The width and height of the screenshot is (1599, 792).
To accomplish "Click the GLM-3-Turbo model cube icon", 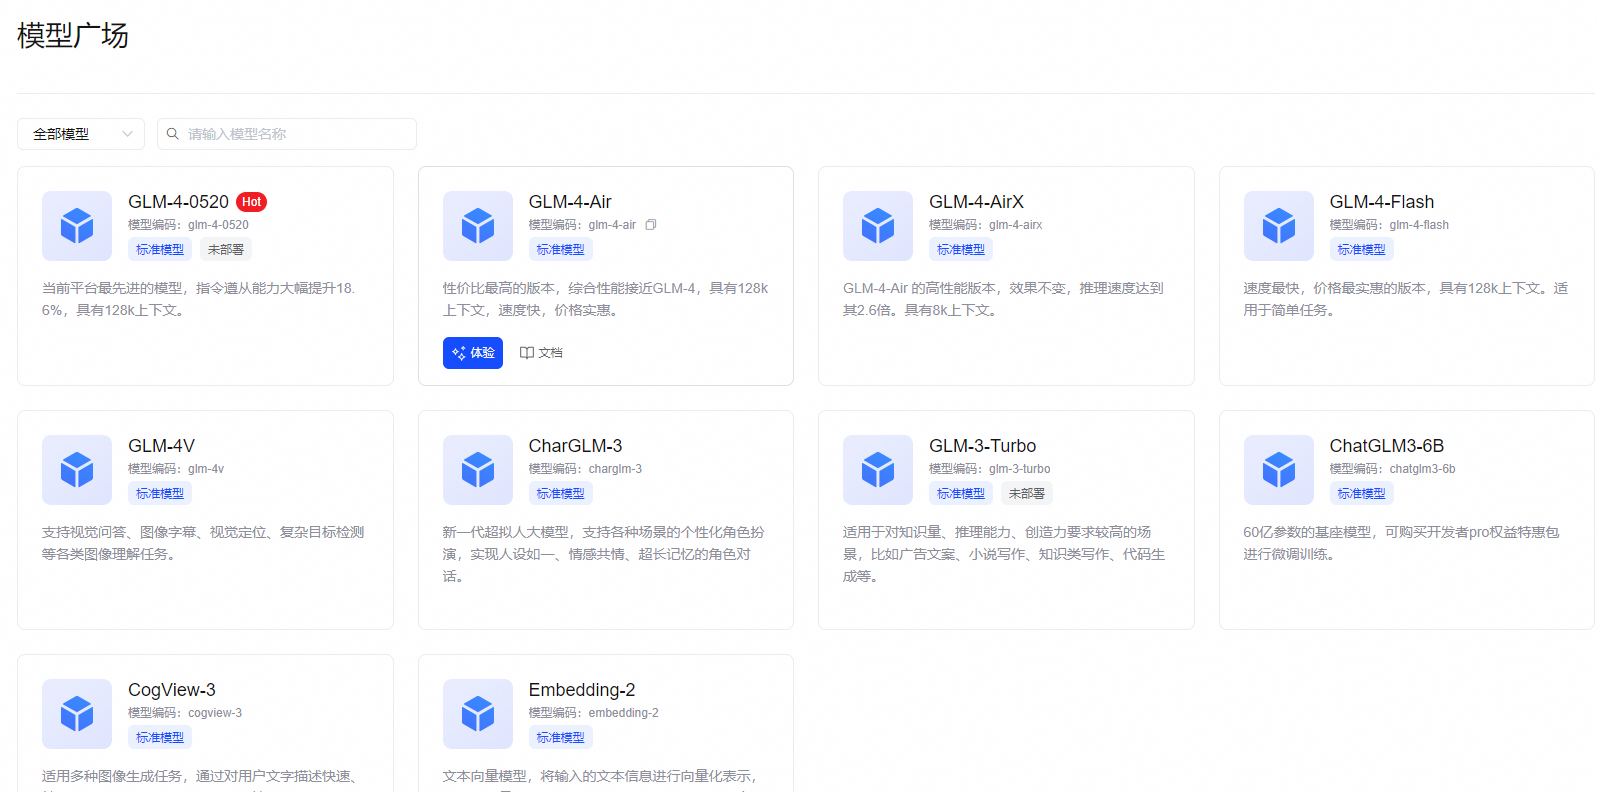I will pyautogui.click(x=878, y=470).
